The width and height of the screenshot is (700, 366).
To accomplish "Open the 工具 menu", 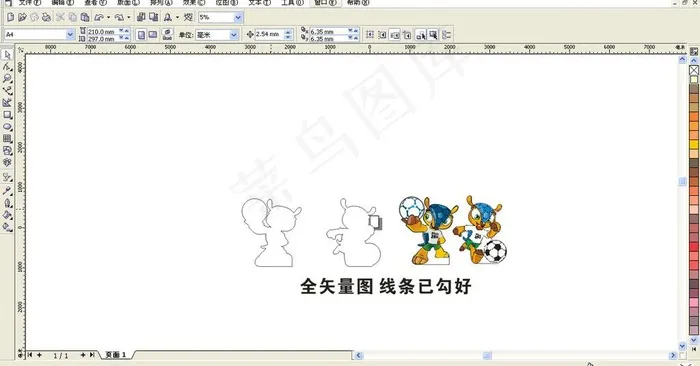I will 292,2.
